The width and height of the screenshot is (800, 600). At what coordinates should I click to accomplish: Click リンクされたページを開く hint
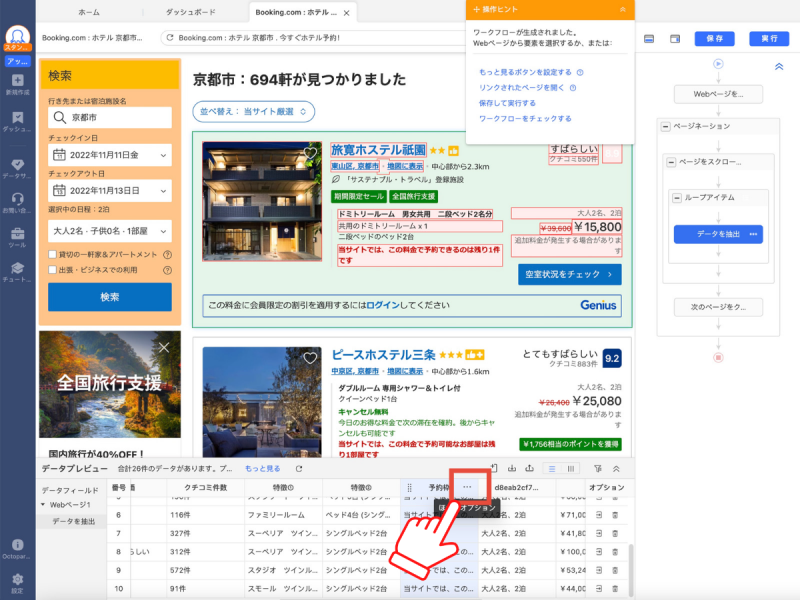point(521,88)
